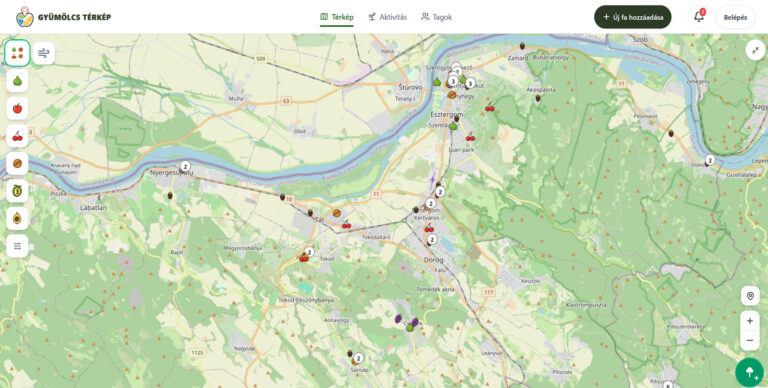Screen dimensions: 768x388
Task: Switch to the Térkép tab
Action: pyautogui.click(x=336, y=17)
